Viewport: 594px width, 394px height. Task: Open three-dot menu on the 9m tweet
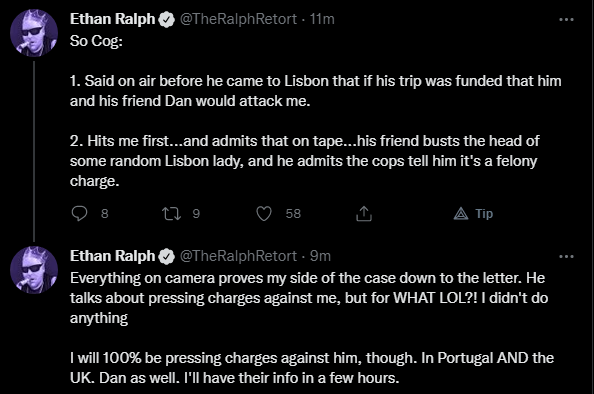(566, 256)
